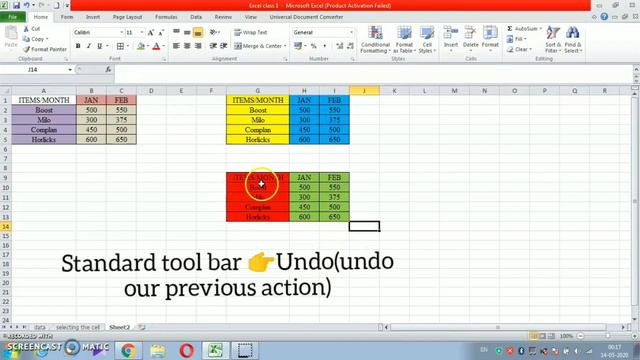The width and height of the screenshot is (640, 360).
Task: Toggle Italic formatting
Action: click(x=89, y=46)
